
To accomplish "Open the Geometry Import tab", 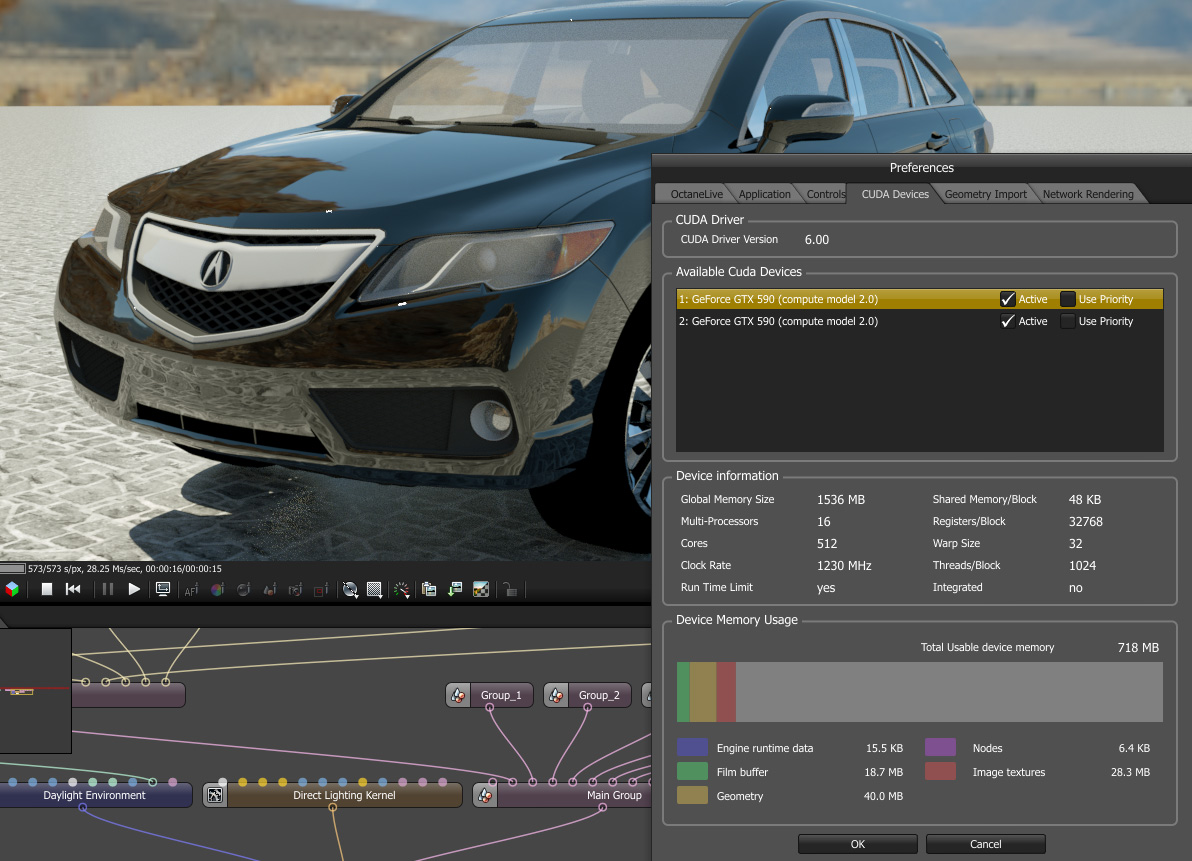I will (985, 194).
